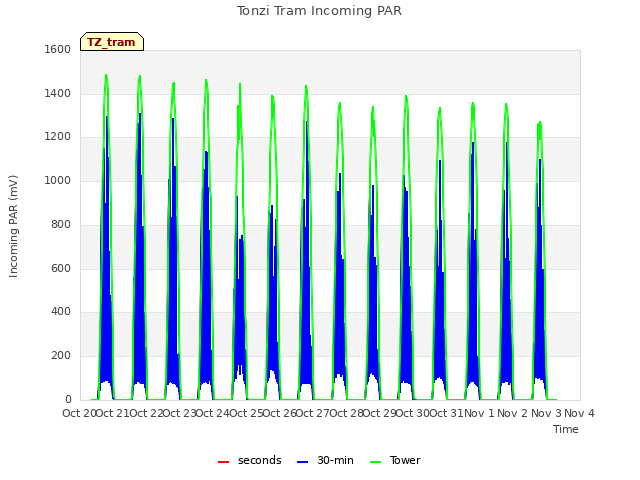Click the y-axis label 'Incoming PAR (mV)'
The width and height of the screenshot is (640, 480).
tap(13, 227)
